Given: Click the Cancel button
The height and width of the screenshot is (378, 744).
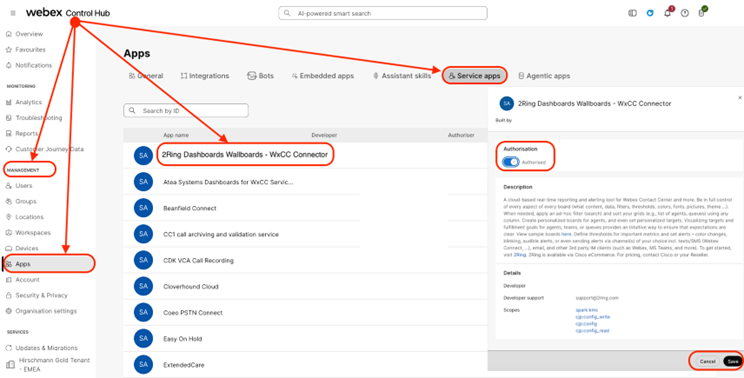Looking at the screenshot, I should tap(707, 361).
